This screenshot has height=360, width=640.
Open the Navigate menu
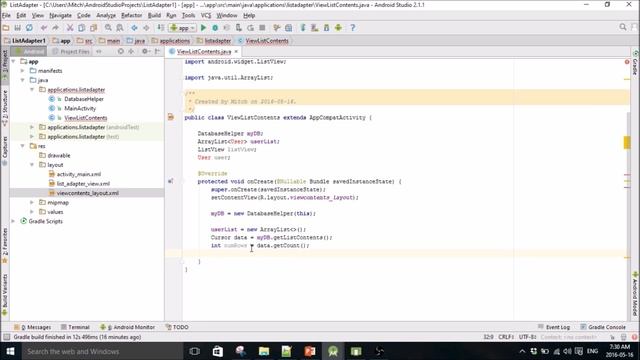click(60, 16)
